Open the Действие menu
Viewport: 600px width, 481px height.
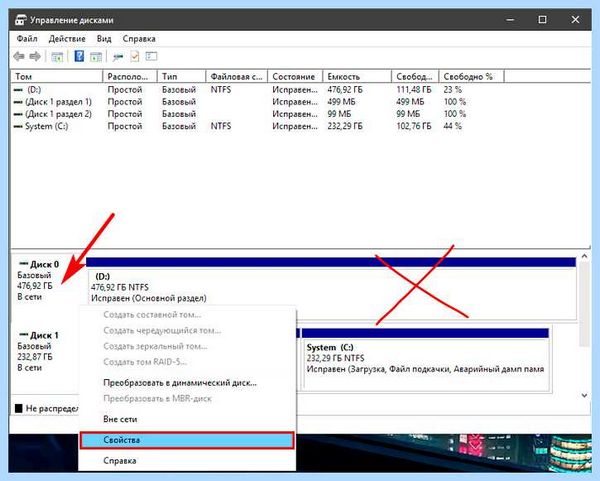67,39
